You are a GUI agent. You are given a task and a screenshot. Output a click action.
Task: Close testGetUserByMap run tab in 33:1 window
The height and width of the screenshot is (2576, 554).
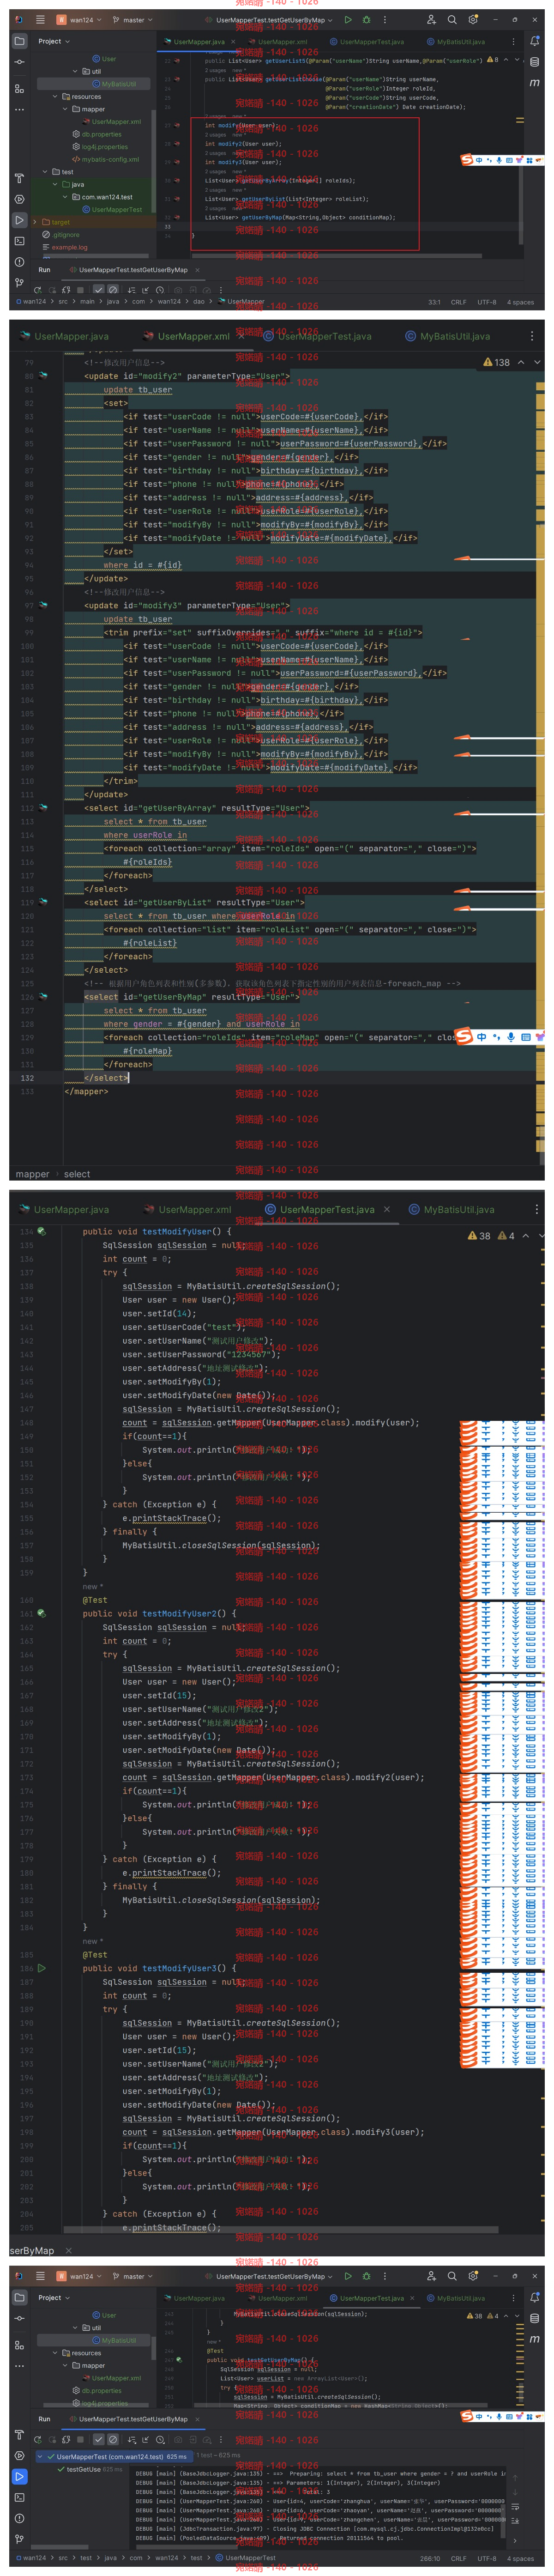pyautogui.click(x=197, y=270)
